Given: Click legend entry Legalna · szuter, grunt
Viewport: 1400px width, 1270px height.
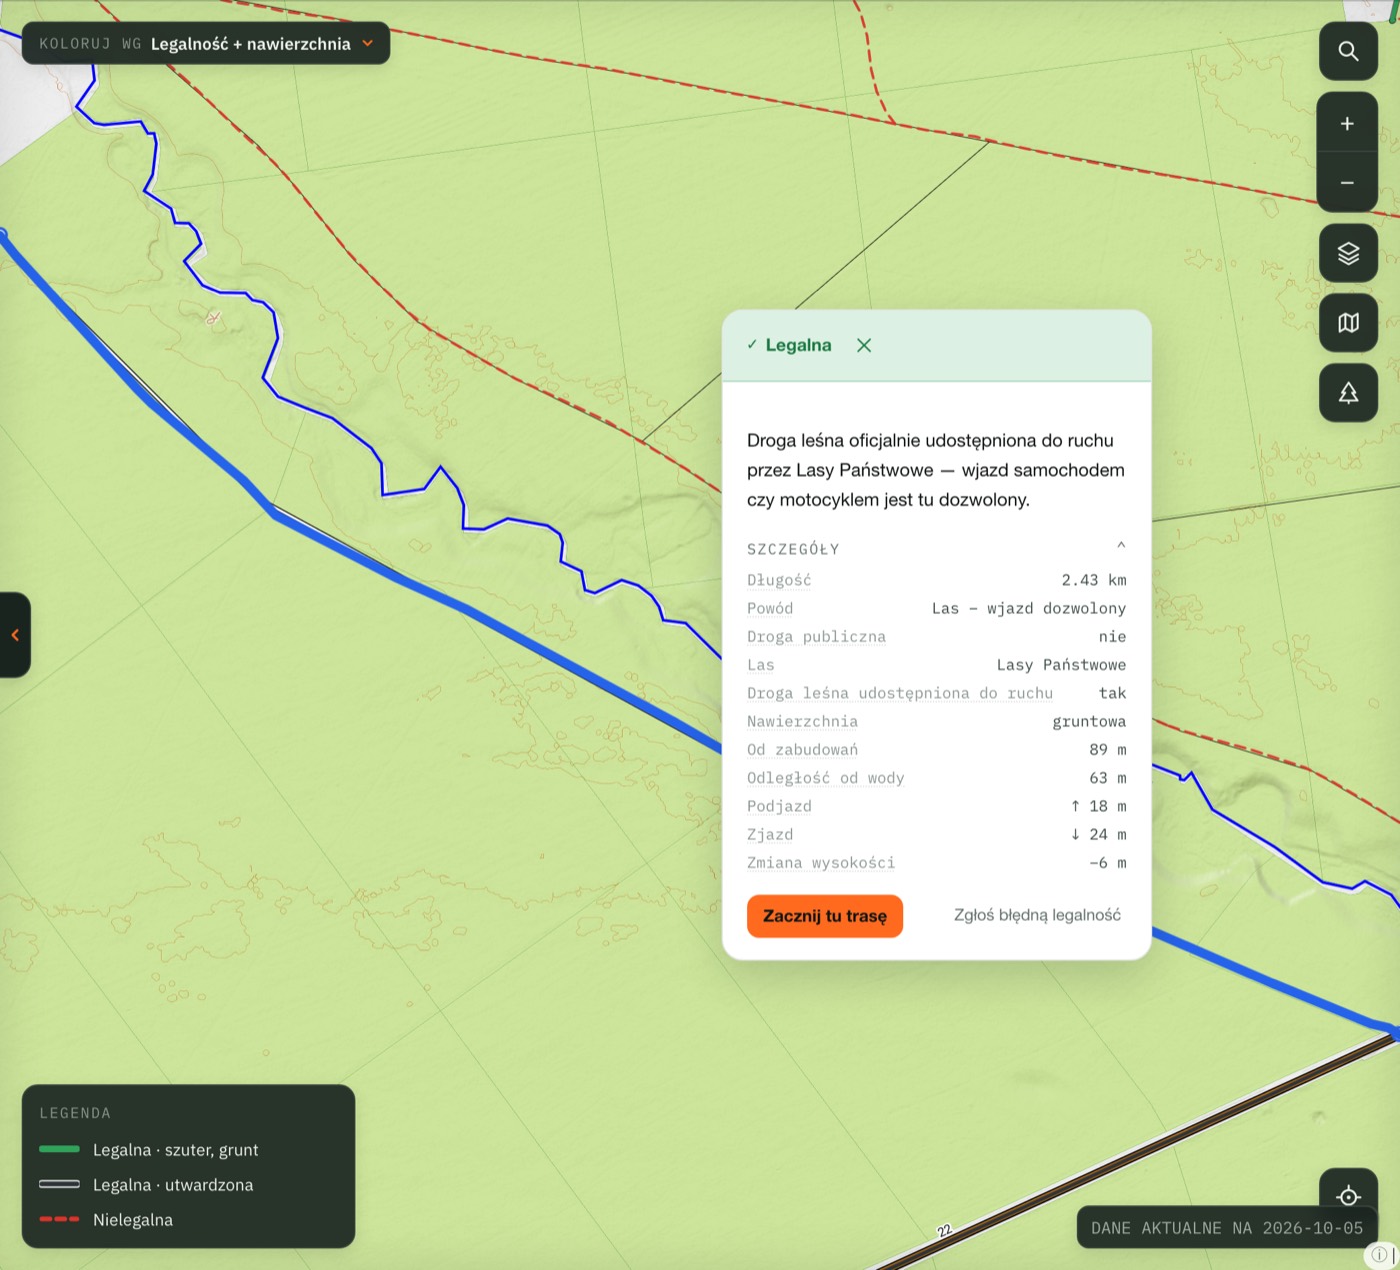Looking at the screenshot, I should pos(175,1150).
